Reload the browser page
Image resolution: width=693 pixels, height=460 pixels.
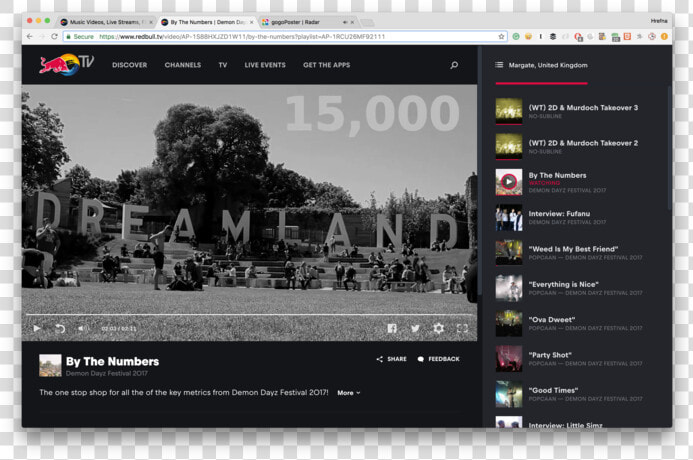coord(54,37)
